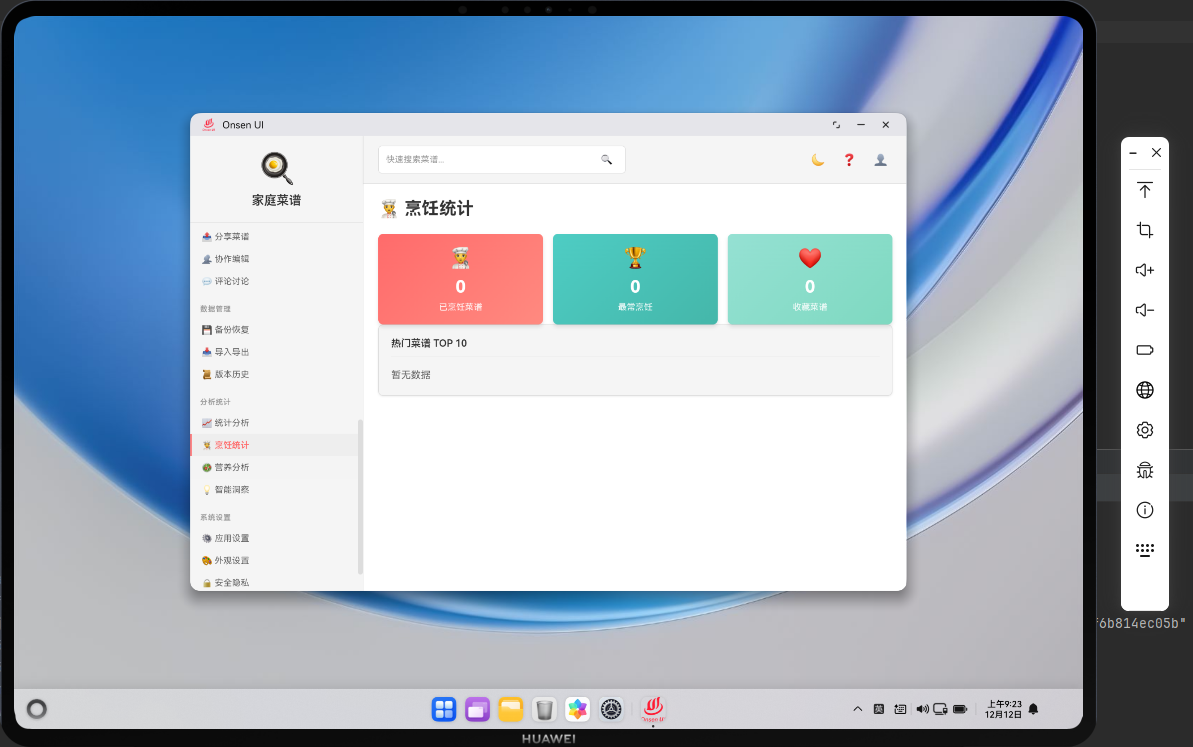Open 应用设置 in the sidebar
Screen dimensions: 1193x747
pos(274,538)
